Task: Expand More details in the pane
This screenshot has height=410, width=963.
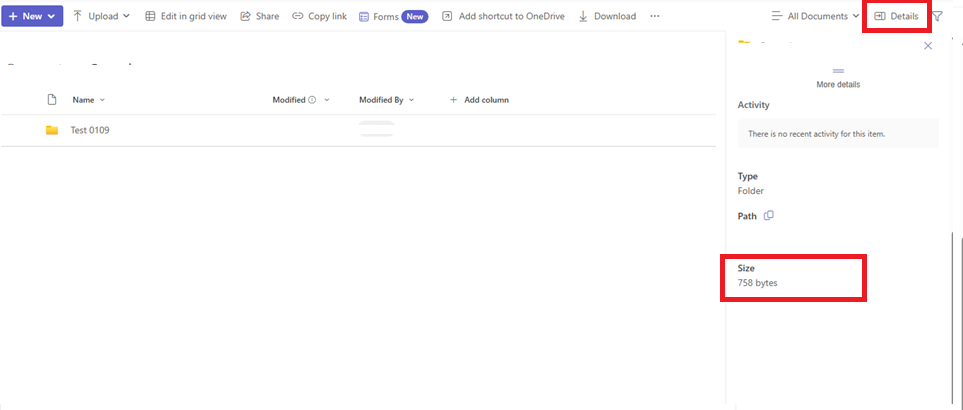Action: (838, 79)
